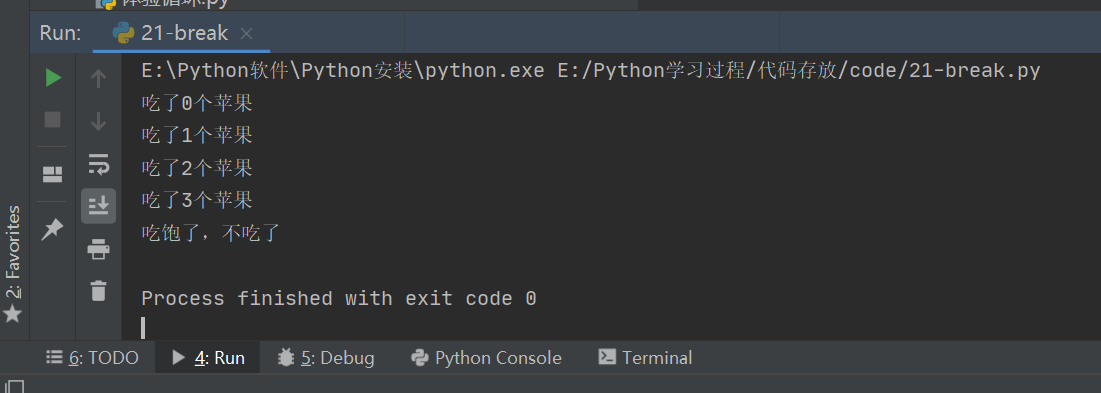Screen dimensions: 1101x393
Task: Open the 5: Debug tool window
Action: tap(325, 358)
